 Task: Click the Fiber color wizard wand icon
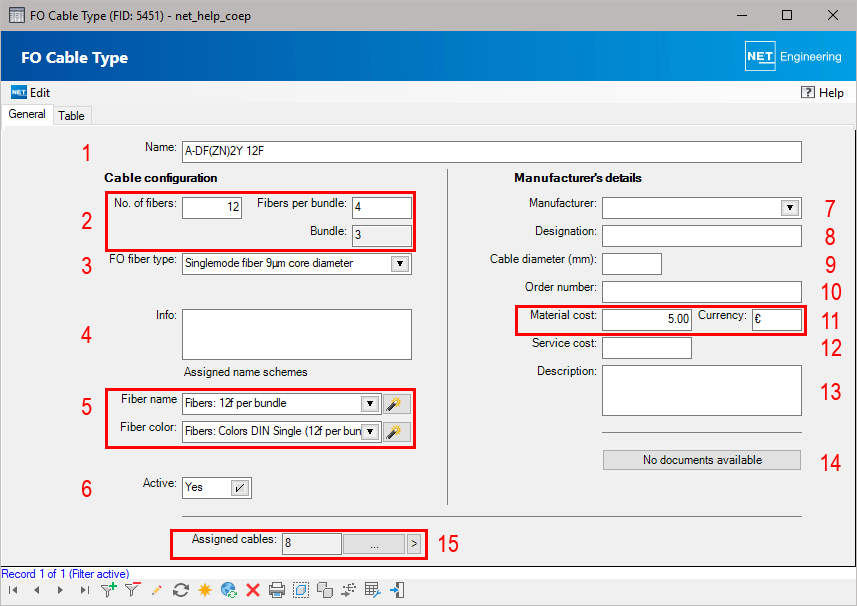pyautogui.click(x=397, y=432)
